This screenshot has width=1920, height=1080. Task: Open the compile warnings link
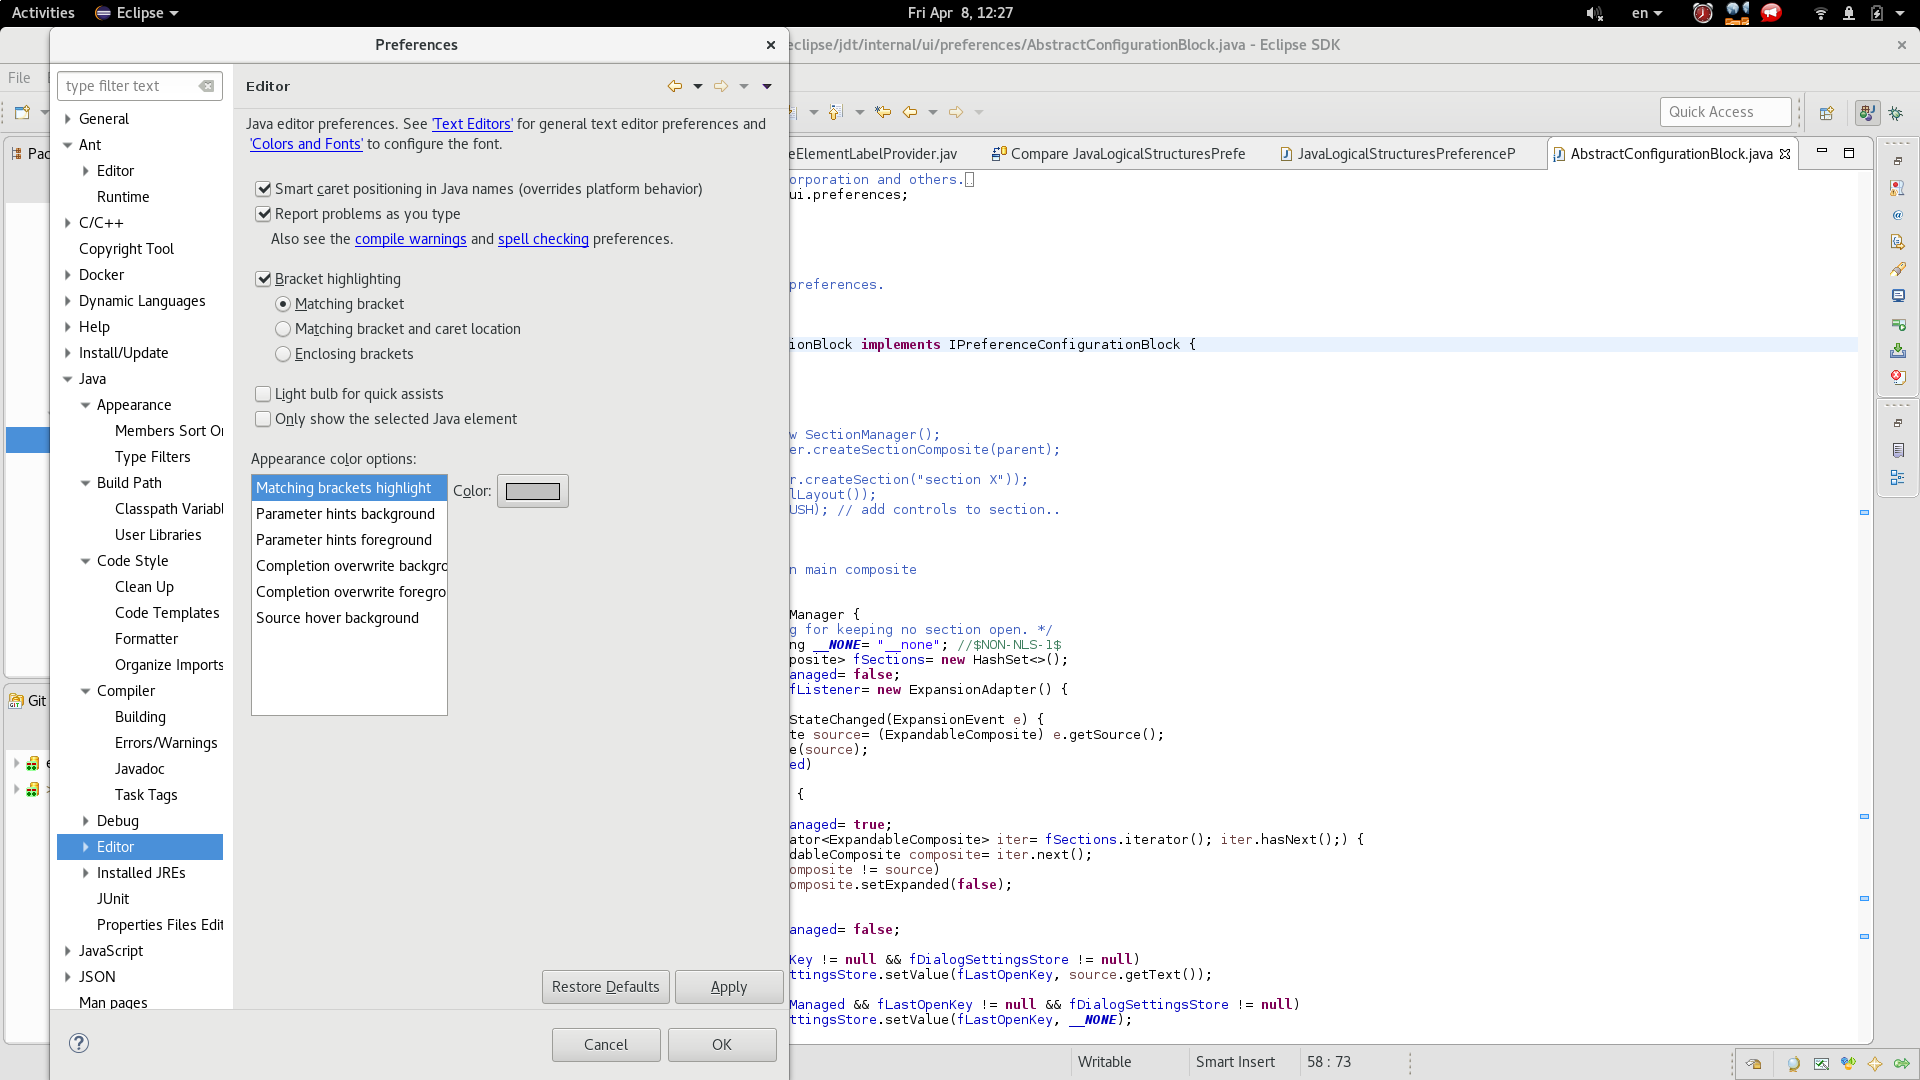pos(410,239)
